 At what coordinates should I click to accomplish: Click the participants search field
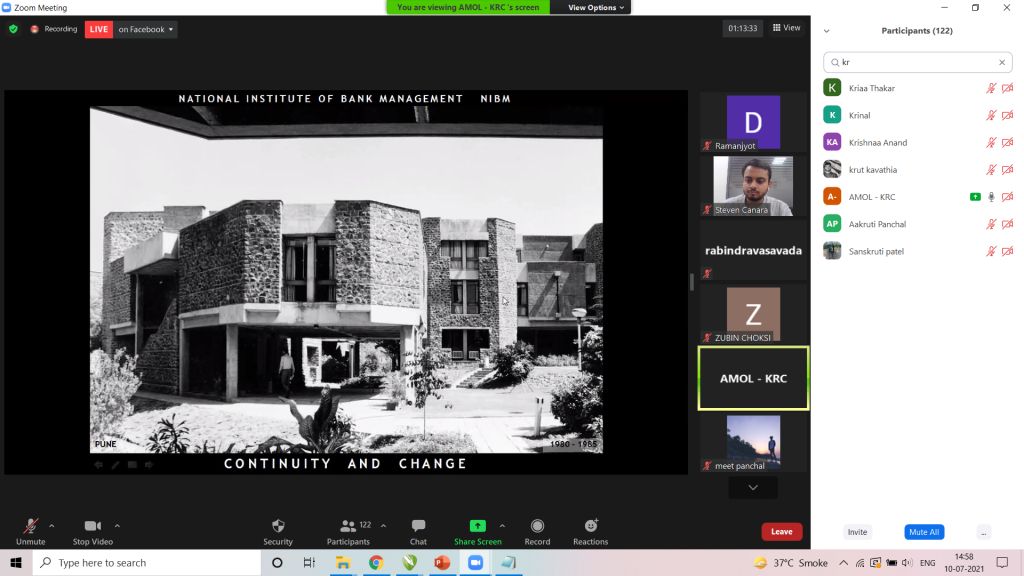(x=918, y=62)
